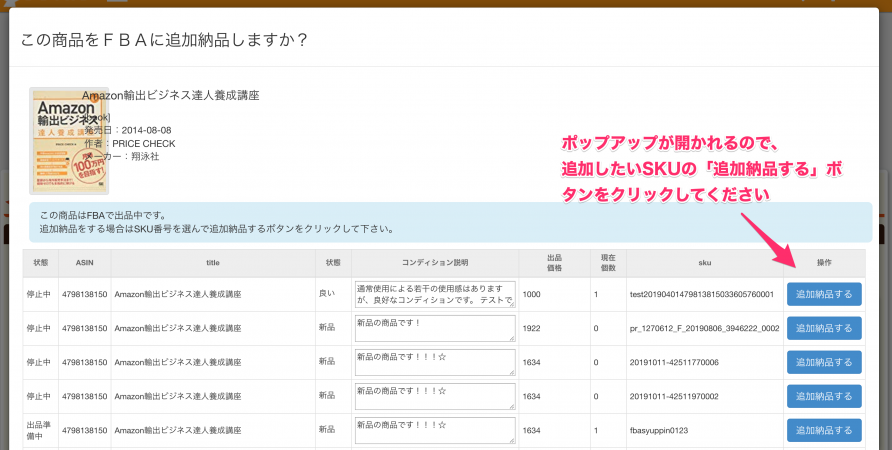Click the 良い condition cell
The width and height of the screenshot is (892, 450).
[333, 294]
